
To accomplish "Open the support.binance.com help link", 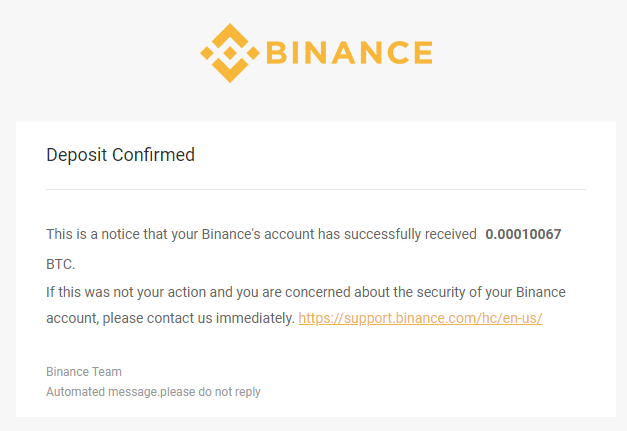I will tap(420, 318).
